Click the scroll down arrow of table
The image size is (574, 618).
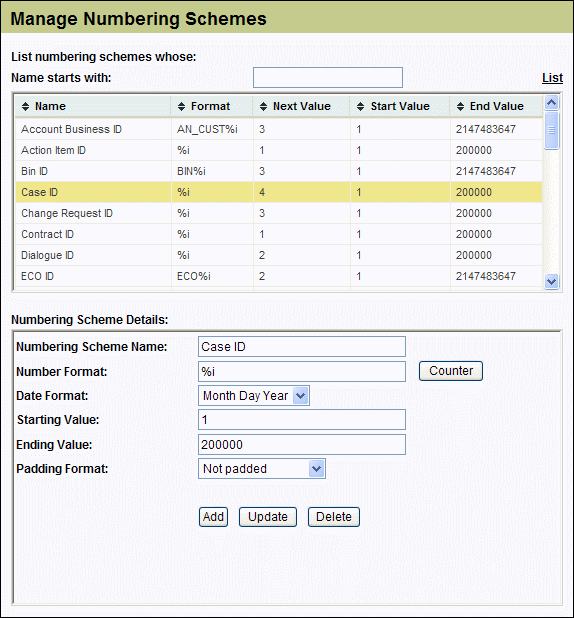(551, 281)
